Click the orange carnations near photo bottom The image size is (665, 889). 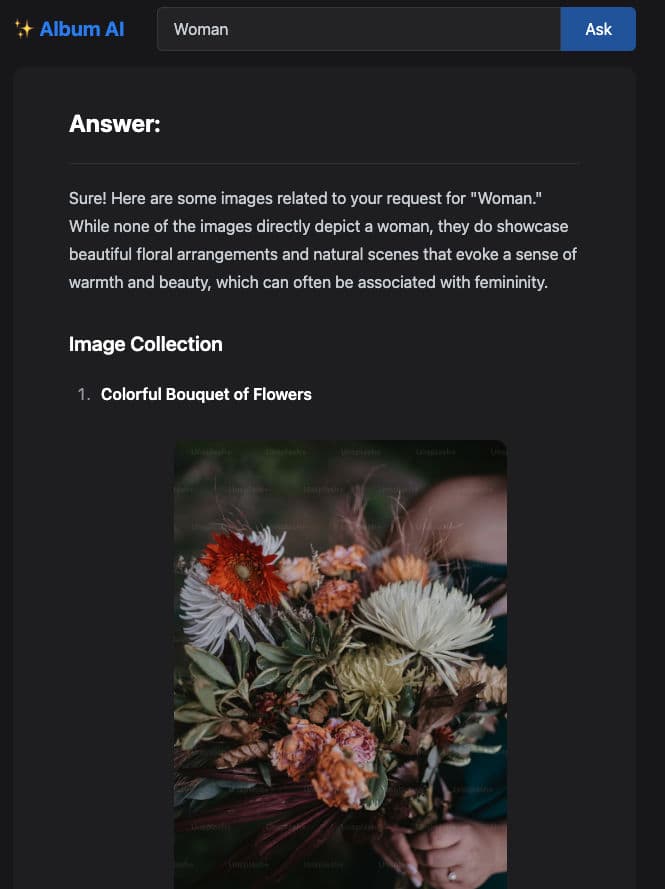324,760
